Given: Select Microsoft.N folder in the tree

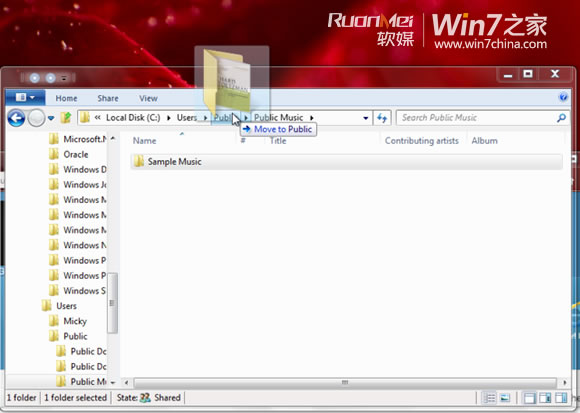Looking at the screenshot, I should point(78,139).
